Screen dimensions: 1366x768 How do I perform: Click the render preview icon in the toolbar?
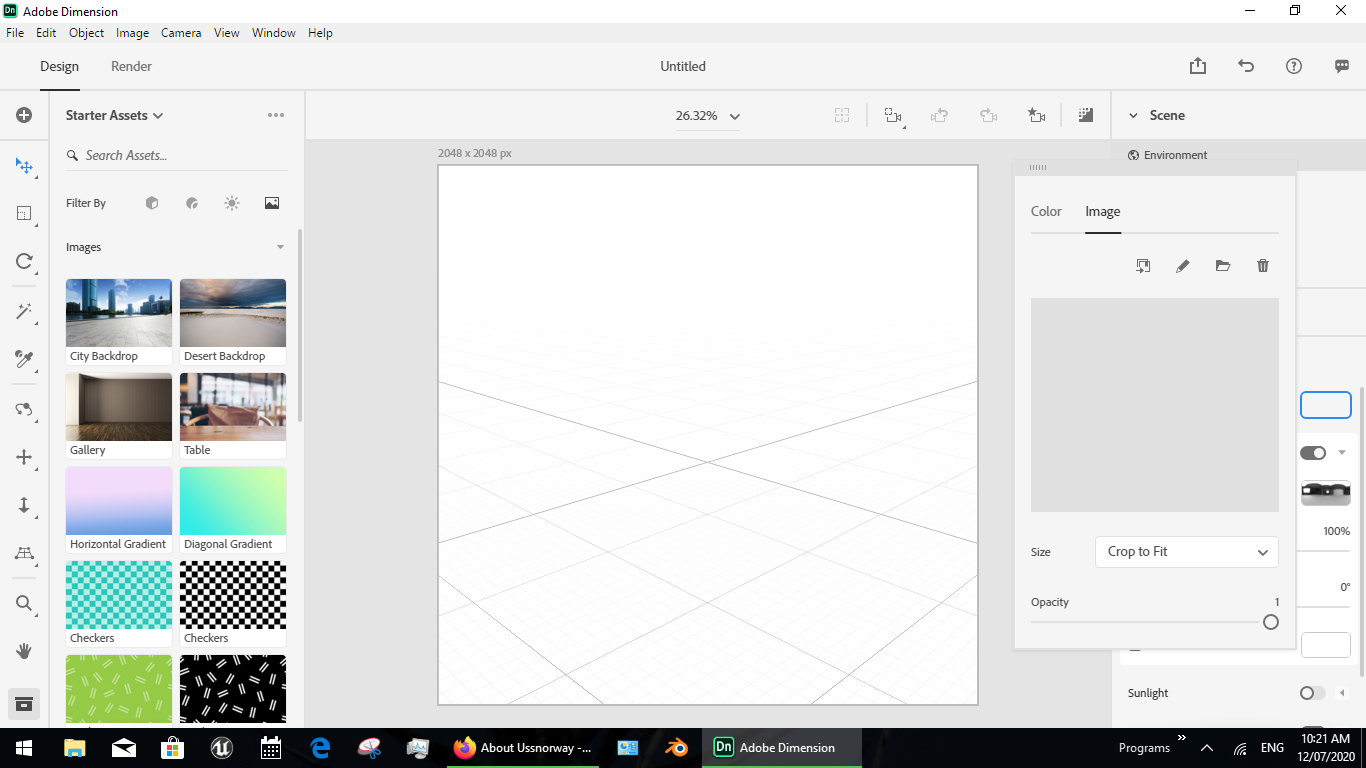(1085, 115)
